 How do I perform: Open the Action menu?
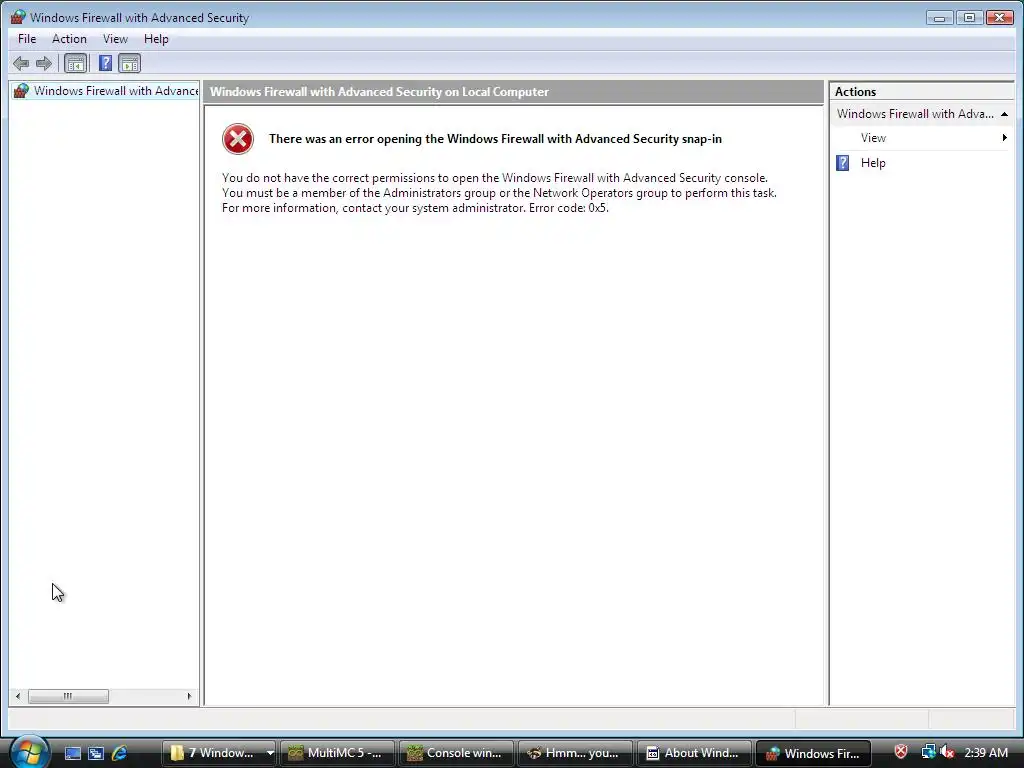coord(69,39)
